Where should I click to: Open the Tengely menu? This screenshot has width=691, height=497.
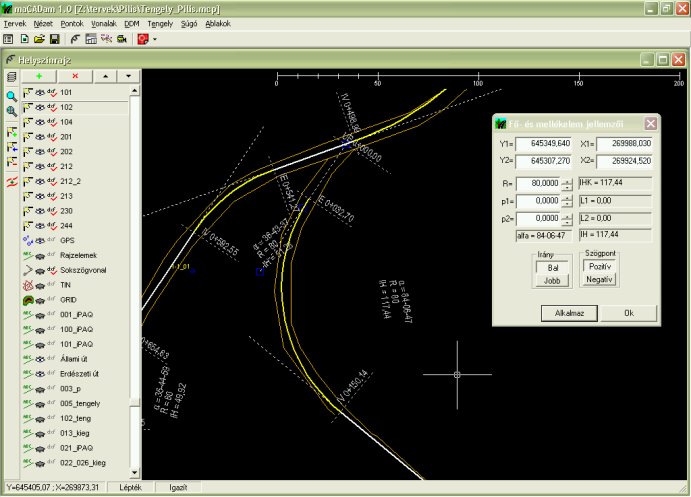(160, 24)
